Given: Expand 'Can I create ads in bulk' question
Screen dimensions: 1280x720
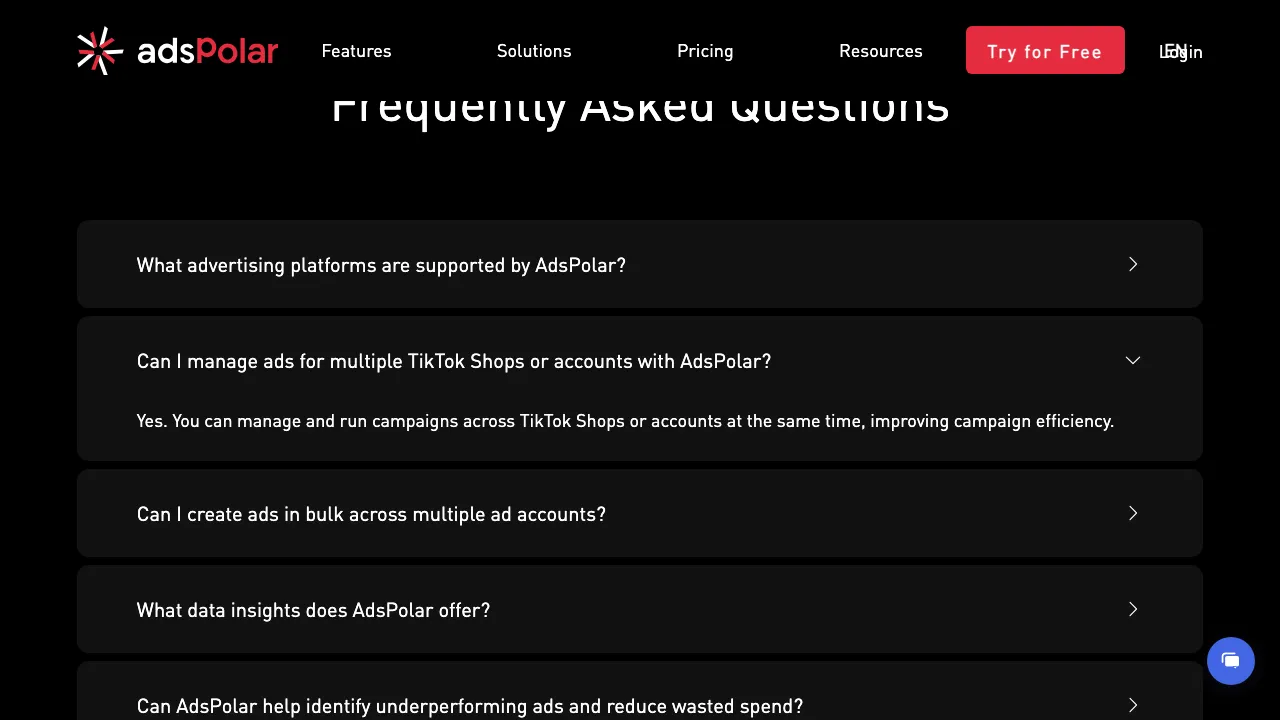Looking at the screenshot, I should point(371,513).
